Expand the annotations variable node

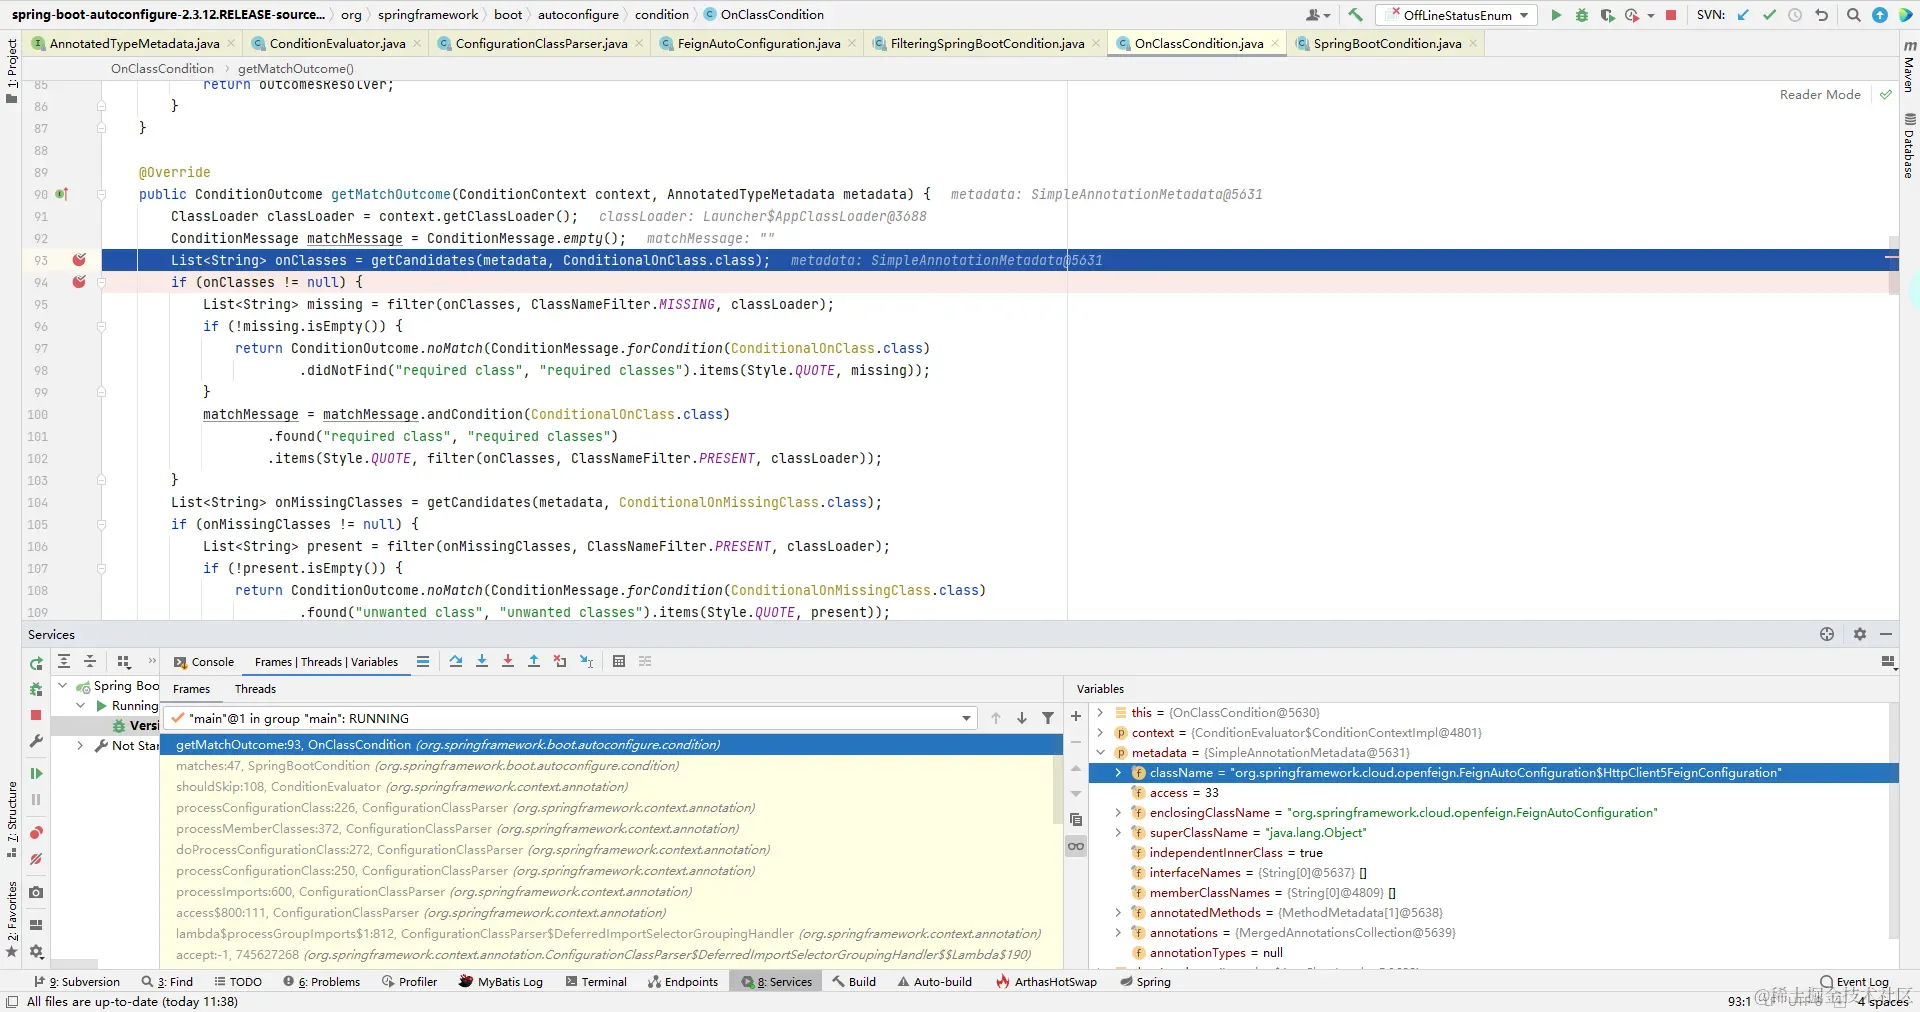coord(1118,933)
